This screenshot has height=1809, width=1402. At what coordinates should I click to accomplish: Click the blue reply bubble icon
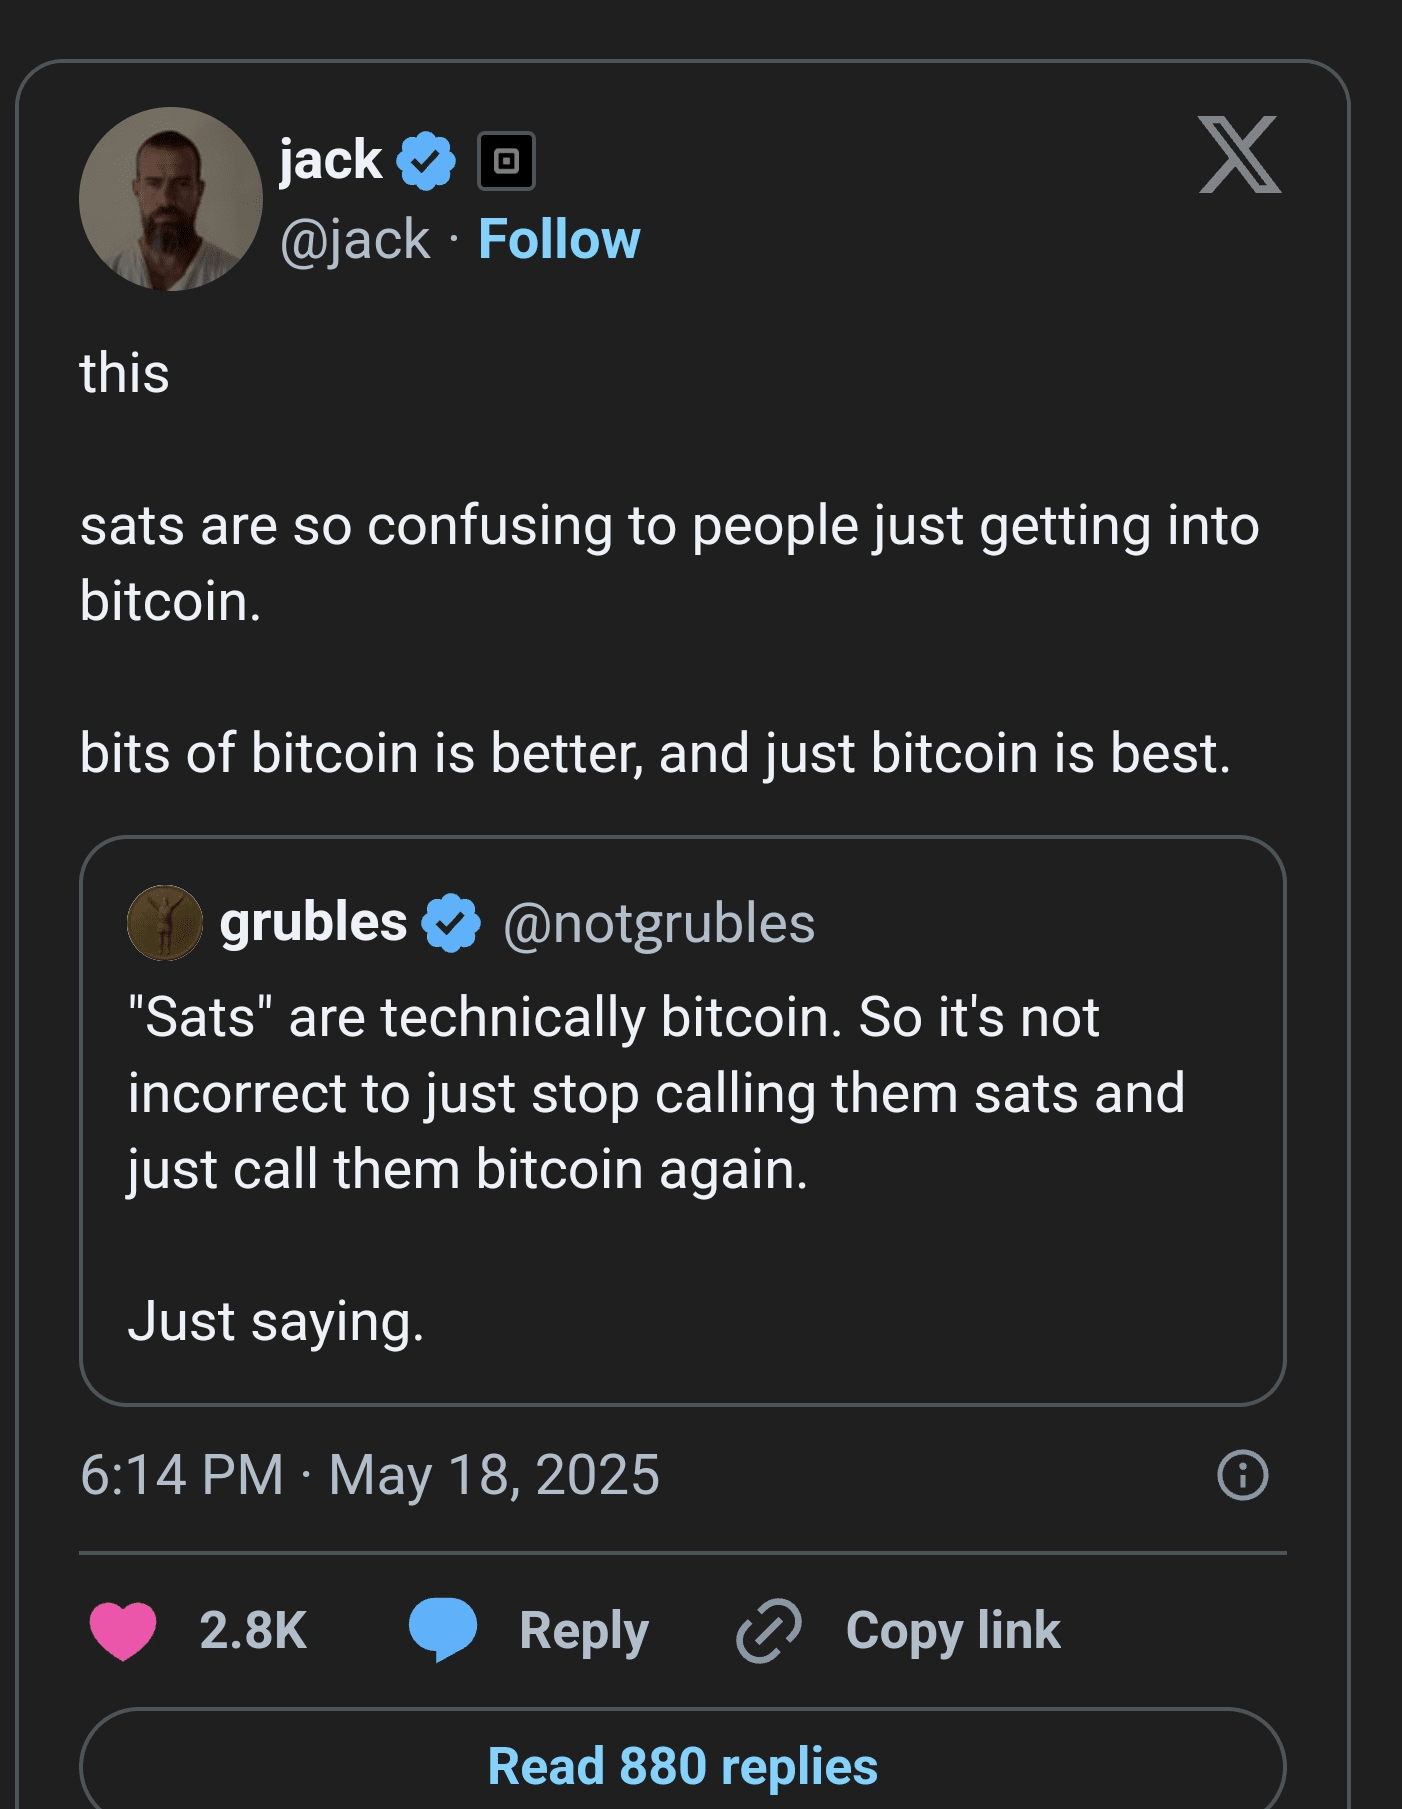442,1629
